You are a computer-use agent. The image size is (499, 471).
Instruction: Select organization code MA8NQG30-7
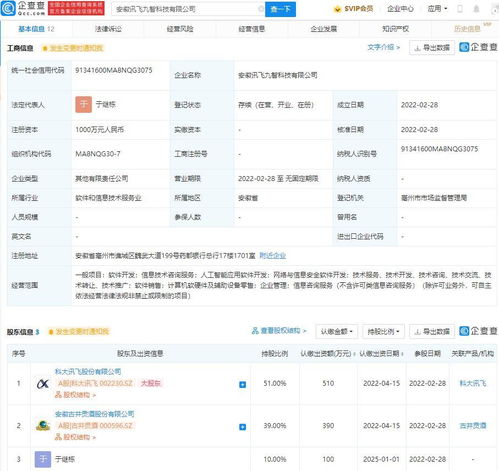click(98, 154)
